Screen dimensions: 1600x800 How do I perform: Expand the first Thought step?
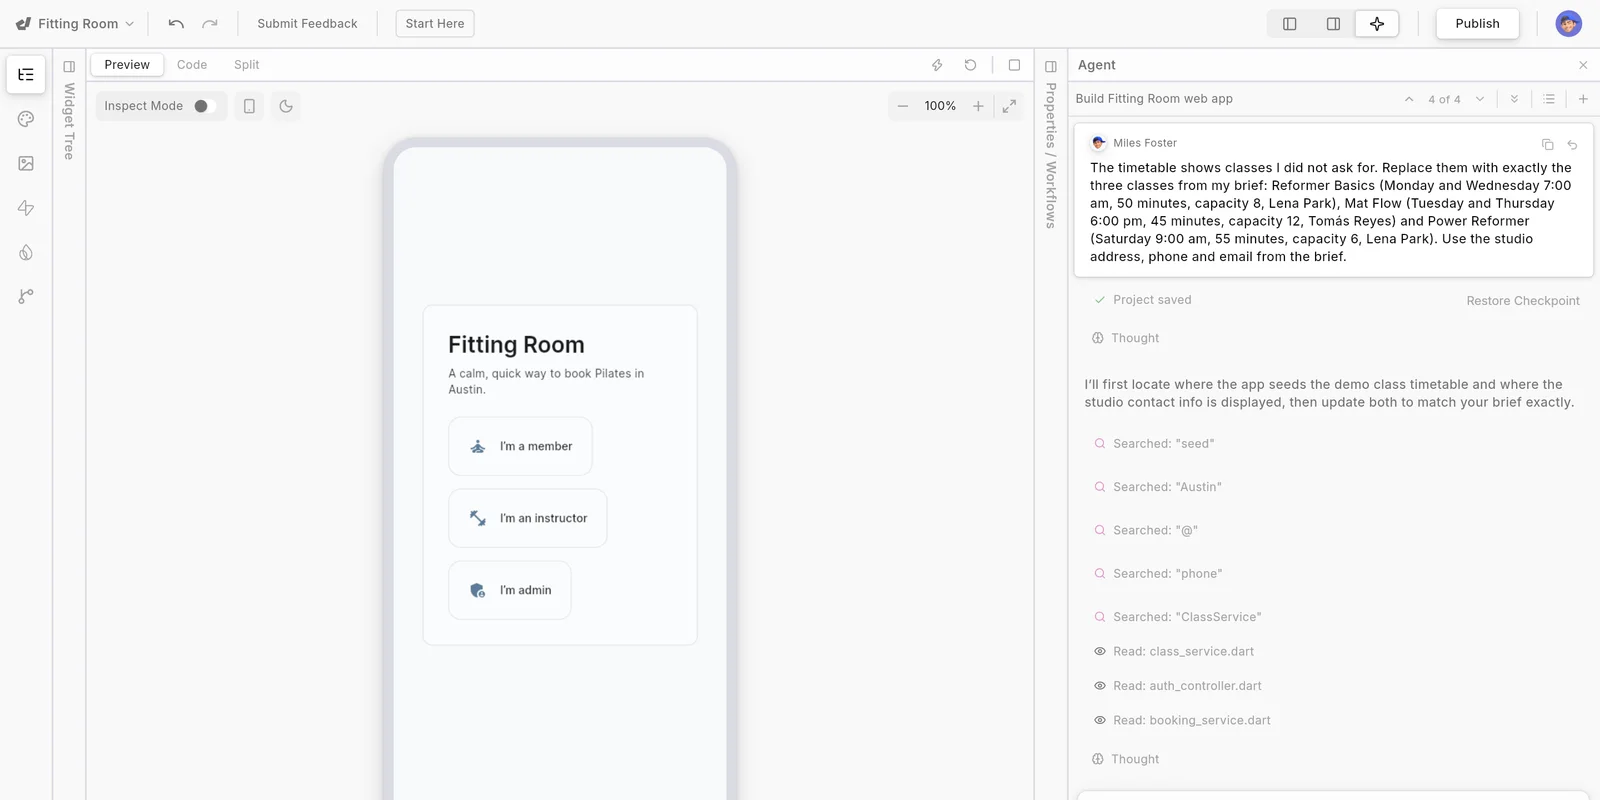1126,338
